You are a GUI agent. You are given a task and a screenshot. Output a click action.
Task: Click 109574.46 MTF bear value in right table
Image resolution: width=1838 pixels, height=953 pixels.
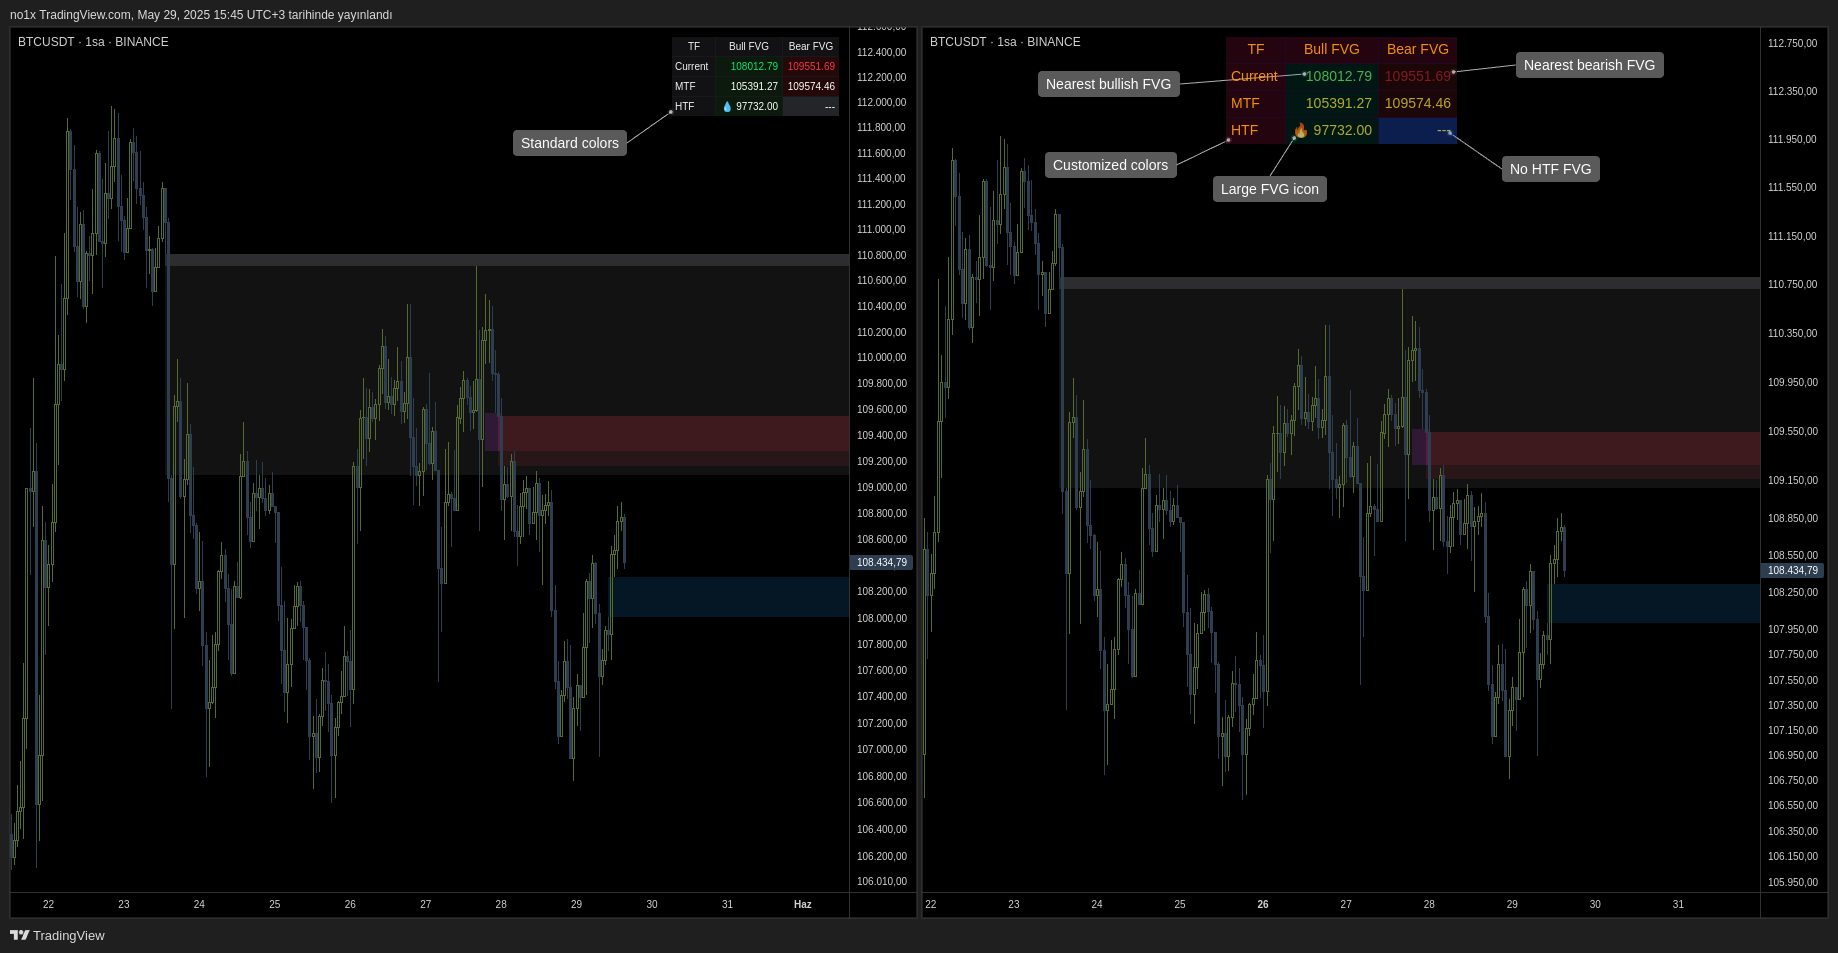click(x=1418, y=103)
